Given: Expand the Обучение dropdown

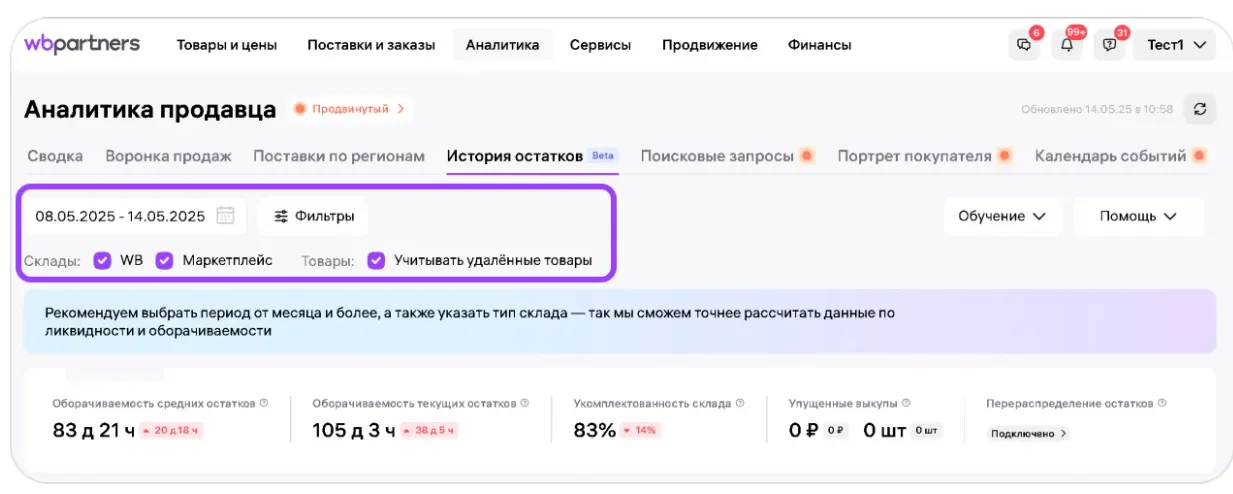Looking at the screenshot, I should [1002, 216].
